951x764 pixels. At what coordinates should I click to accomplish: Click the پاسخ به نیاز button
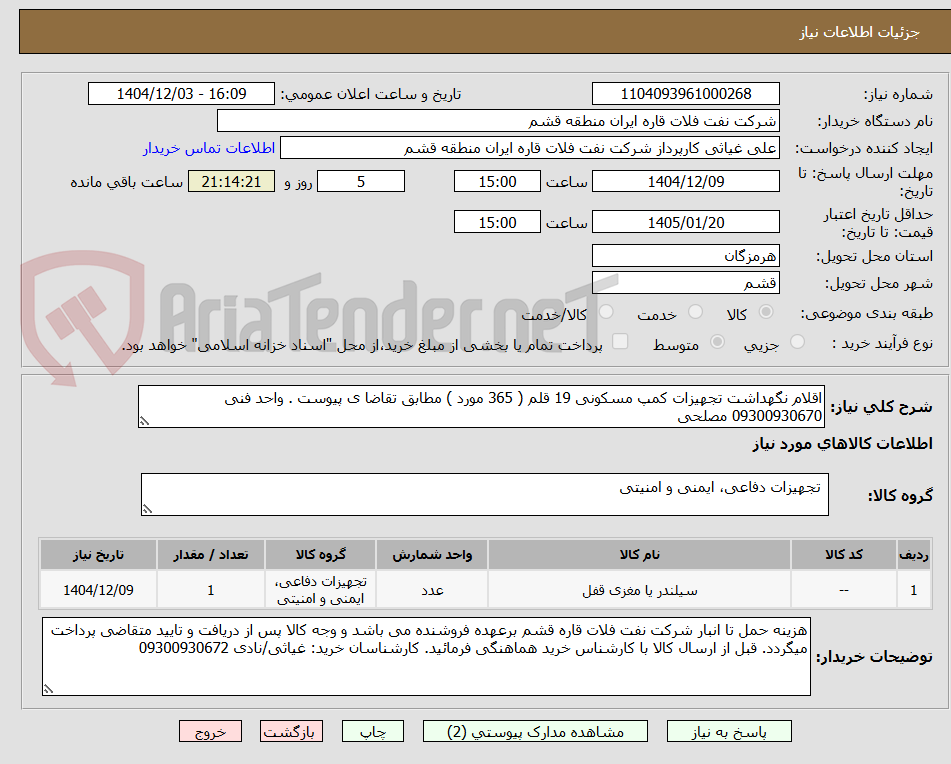point(729,731)
